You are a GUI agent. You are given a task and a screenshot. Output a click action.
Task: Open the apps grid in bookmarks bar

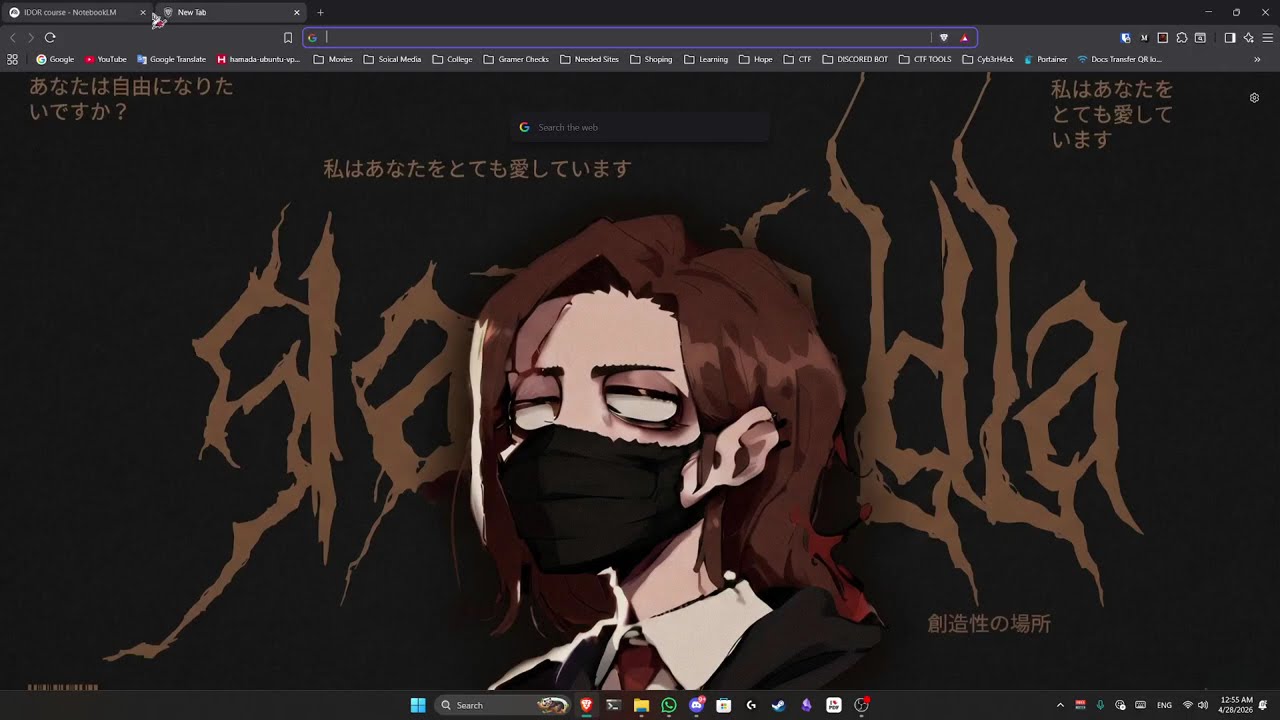point(12,59)
